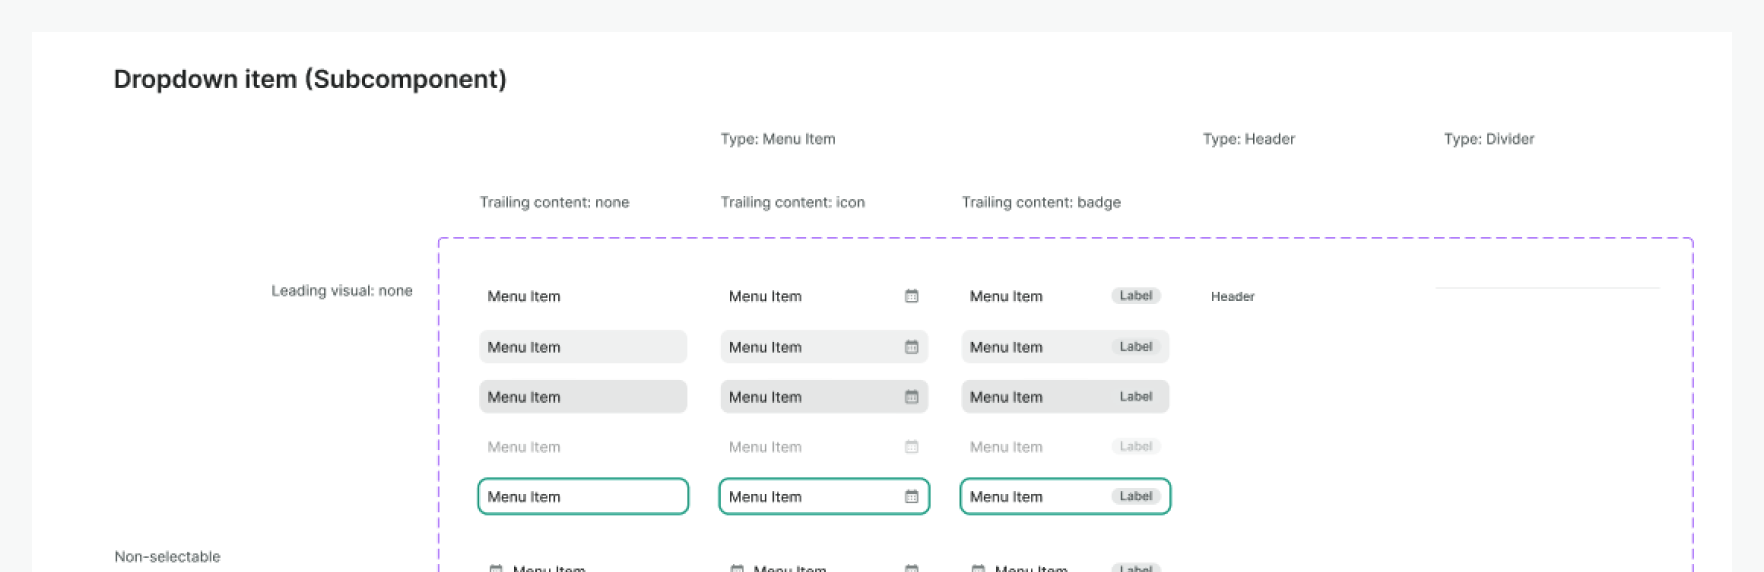Select the green-outlined Menu Item without trailing content
This screenshot has height=572, width=1764.
coord(583,497)
